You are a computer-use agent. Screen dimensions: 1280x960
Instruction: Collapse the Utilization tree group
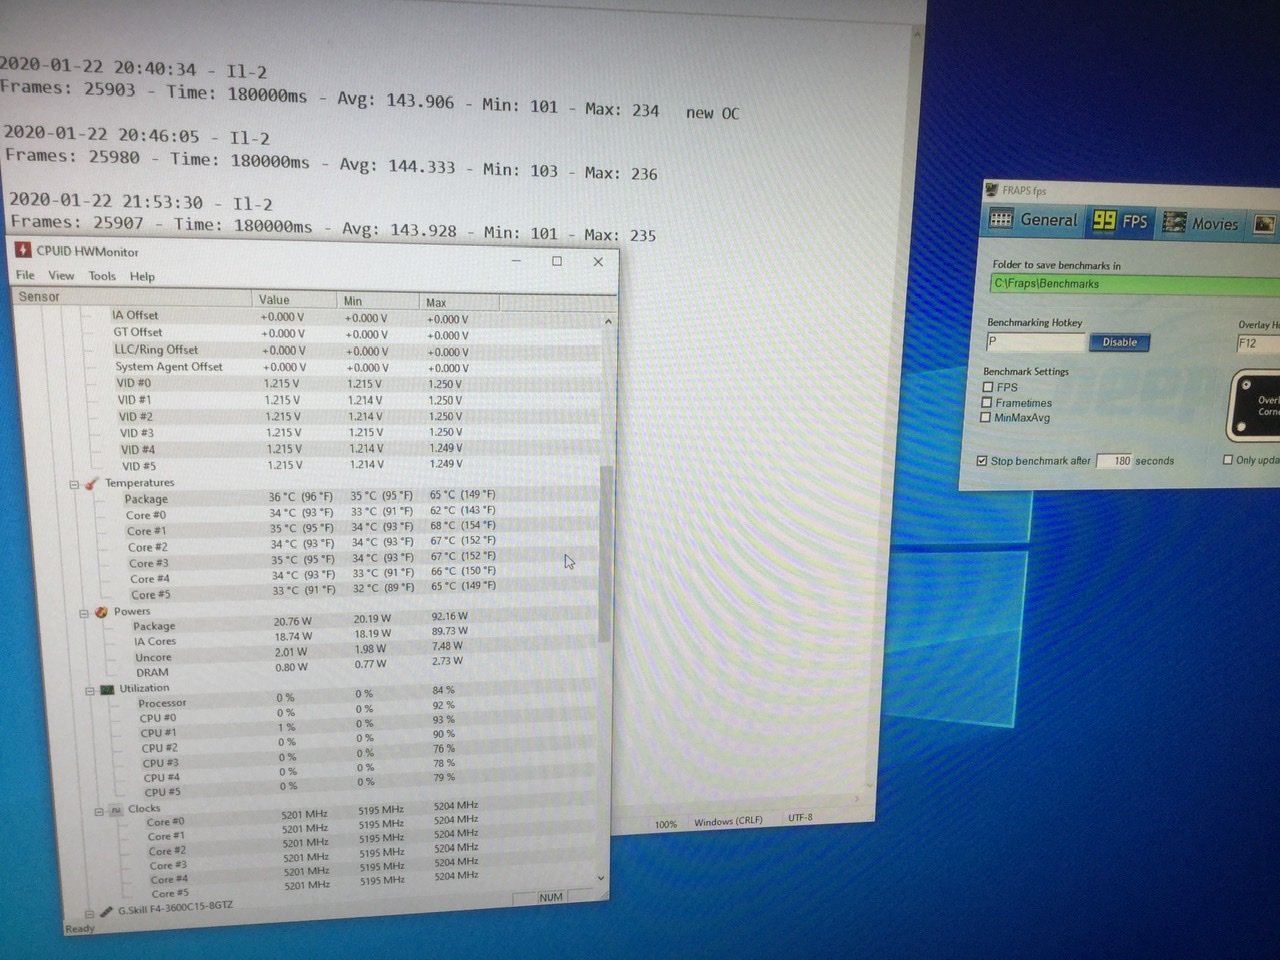click(x=90, y=690)
